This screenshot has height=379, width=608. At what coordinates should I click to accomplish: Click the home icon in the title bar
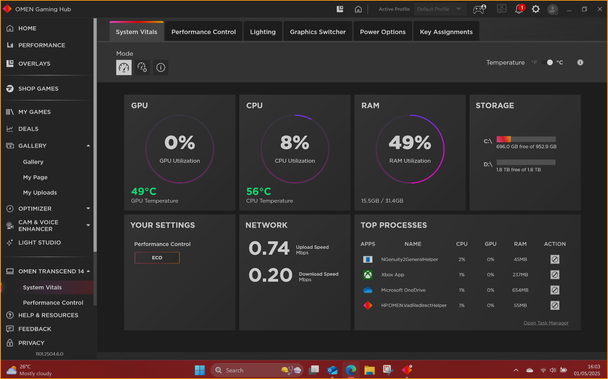click(358, 9)
